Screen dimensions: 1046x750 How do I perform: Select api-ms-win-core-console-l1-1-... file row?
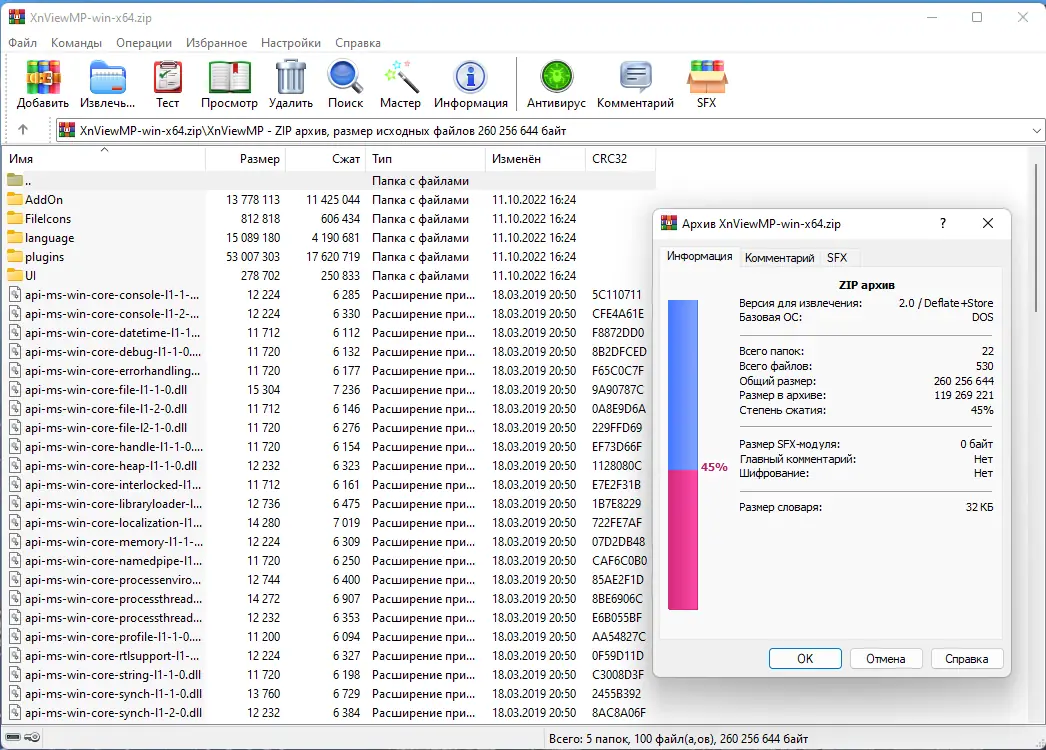click(x=330, y=294)
